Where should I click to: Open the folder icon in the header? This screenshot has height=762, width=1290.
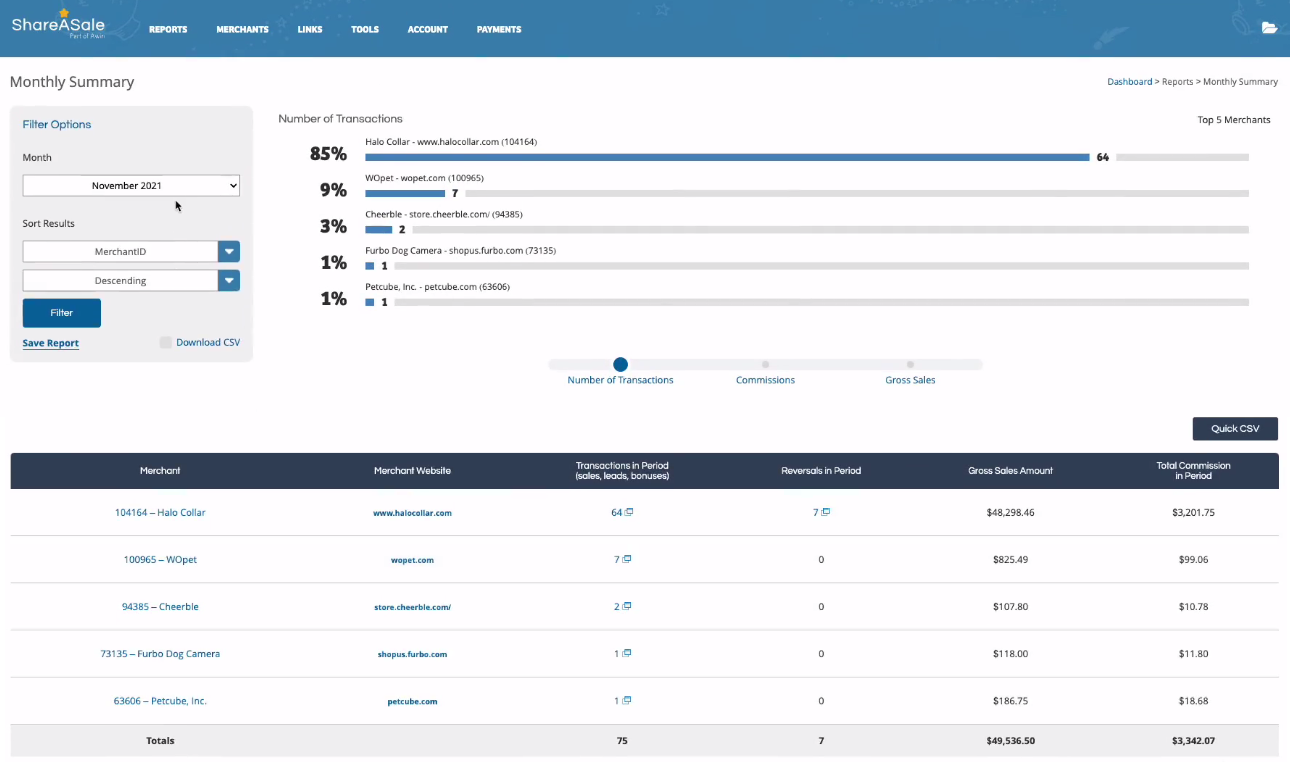(x=1269, y=28)
